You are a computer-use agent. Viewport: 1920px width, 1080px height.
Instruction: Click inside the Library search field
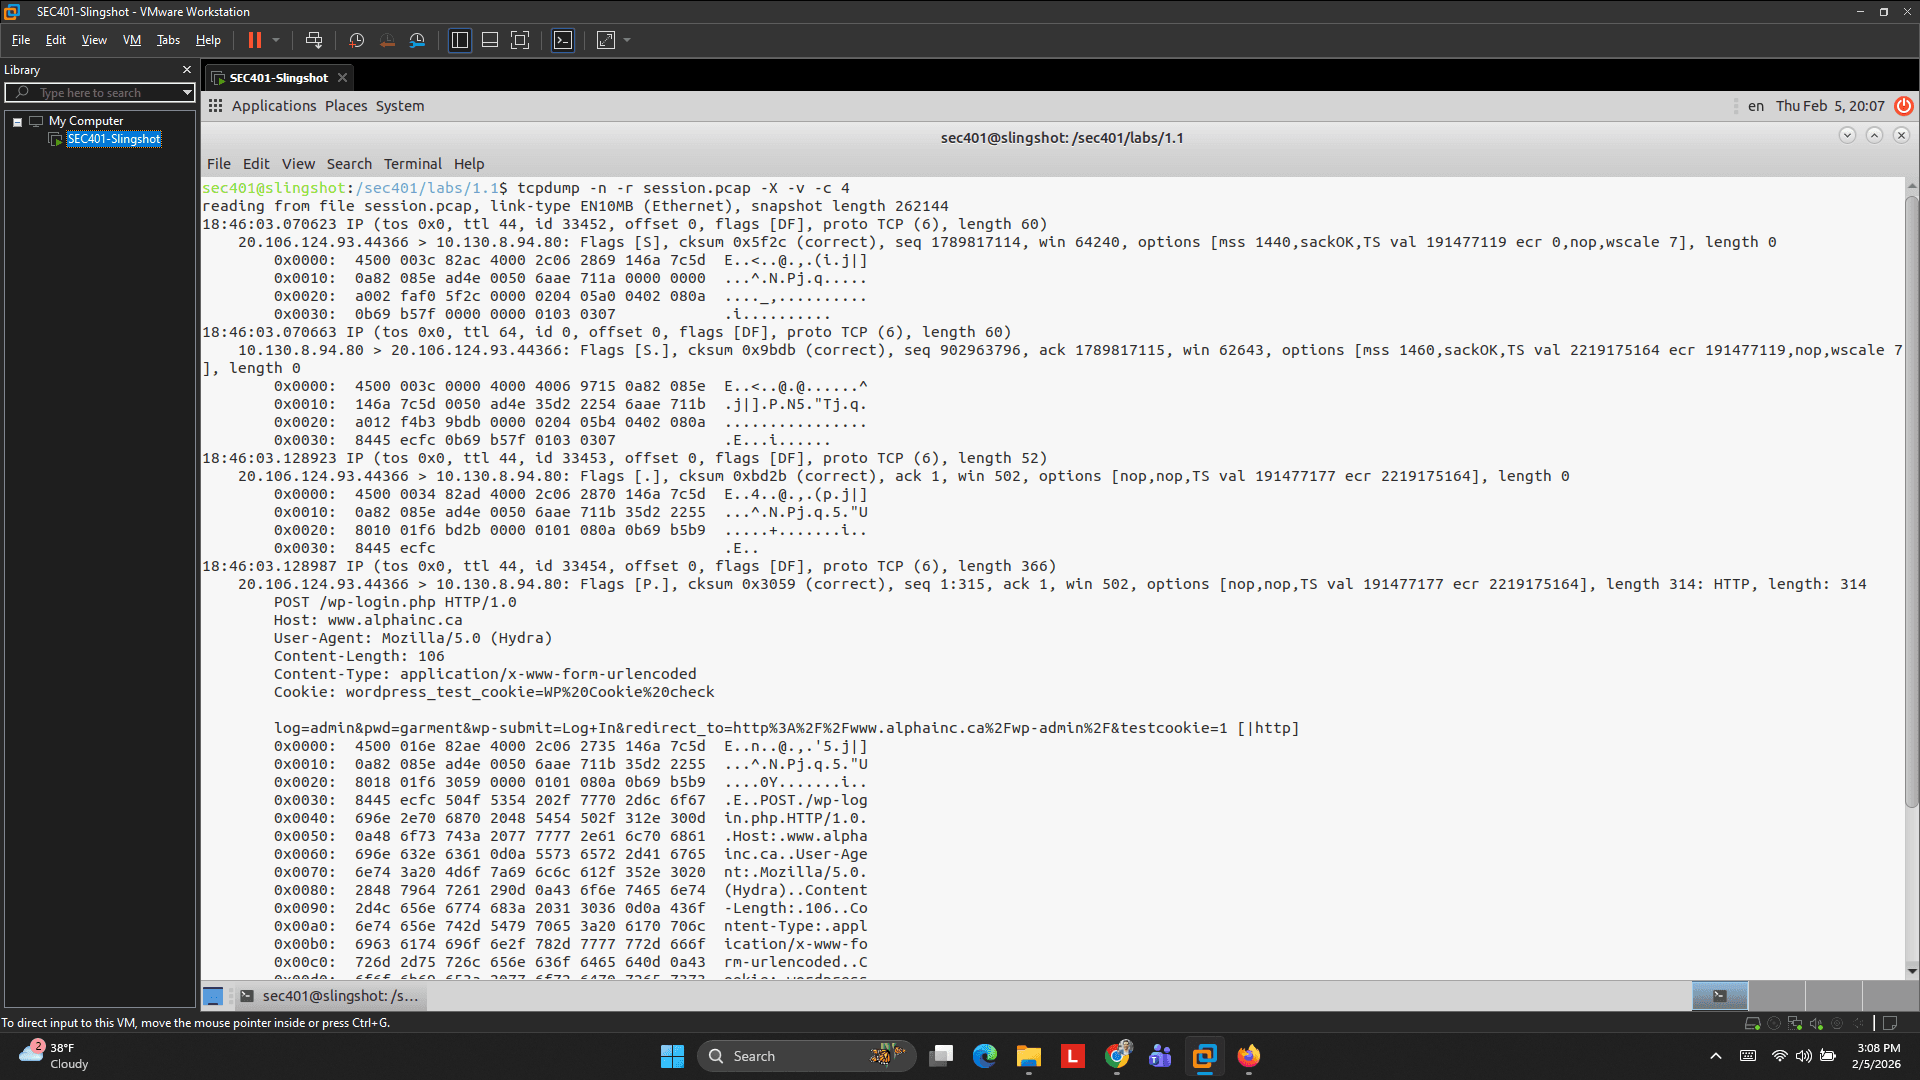(x=95, y=92)
